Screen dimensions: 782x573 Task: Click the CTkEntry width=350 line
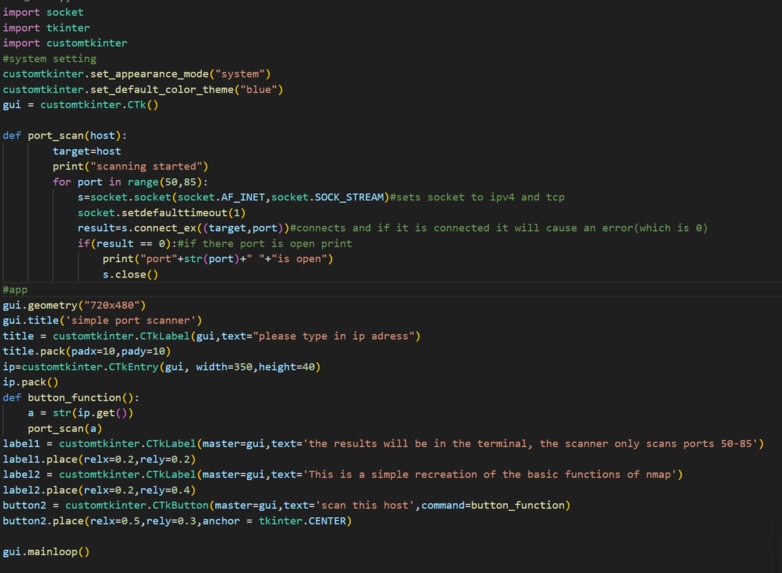coord(162,367)
